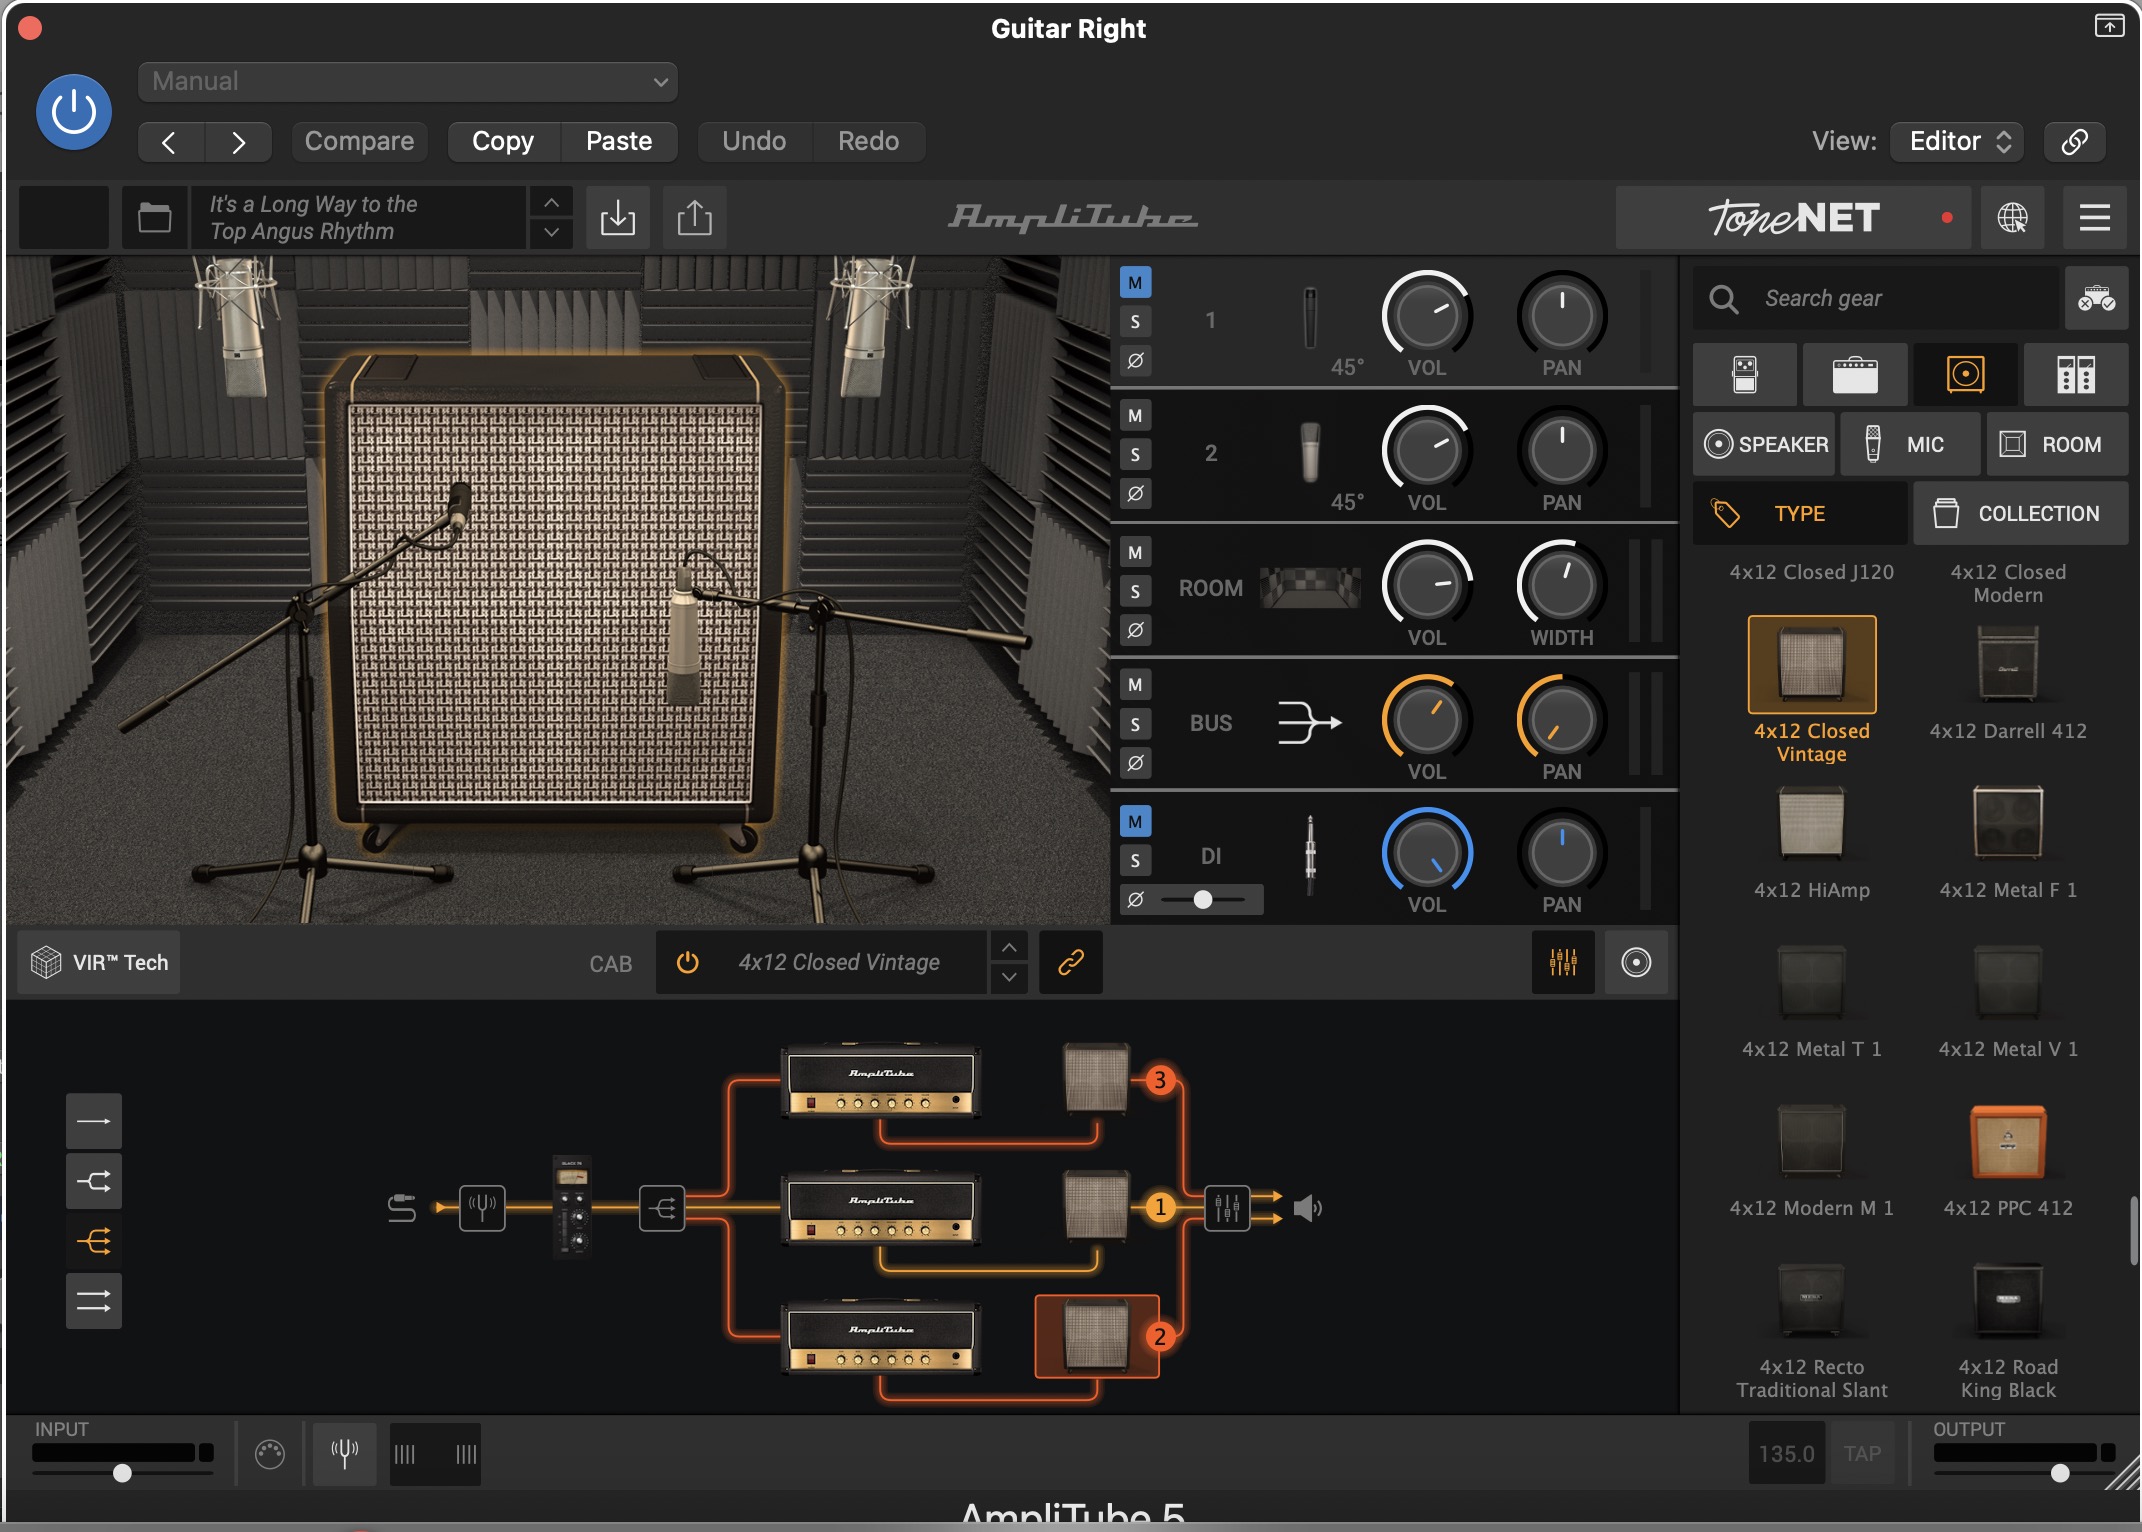Click the save preset download icon
2142x1532 pixels.
point(618,217)
